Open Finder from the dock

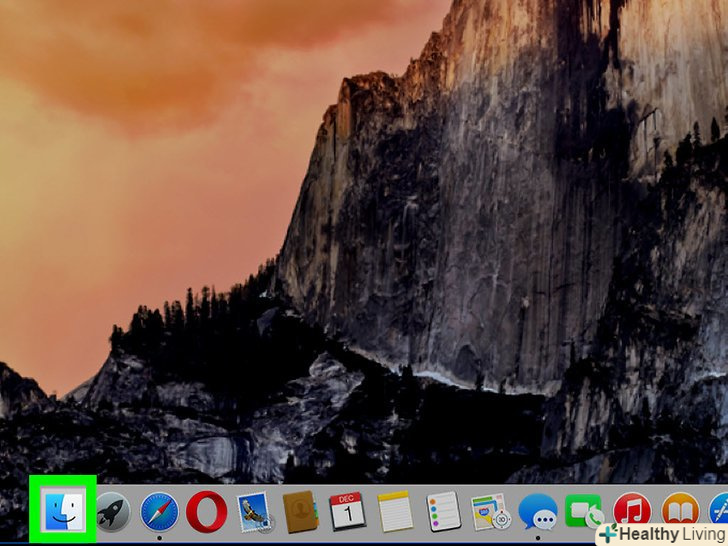pos(62,512)
